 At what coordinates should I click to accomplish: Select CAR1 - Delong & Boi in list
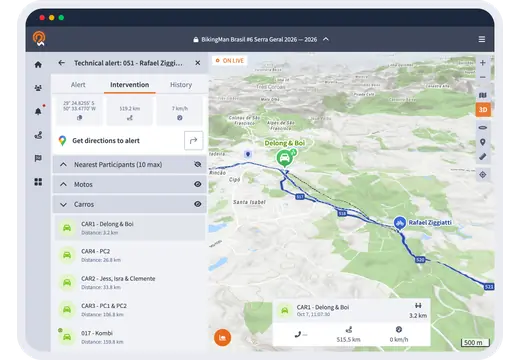click(x=130, y=228)
